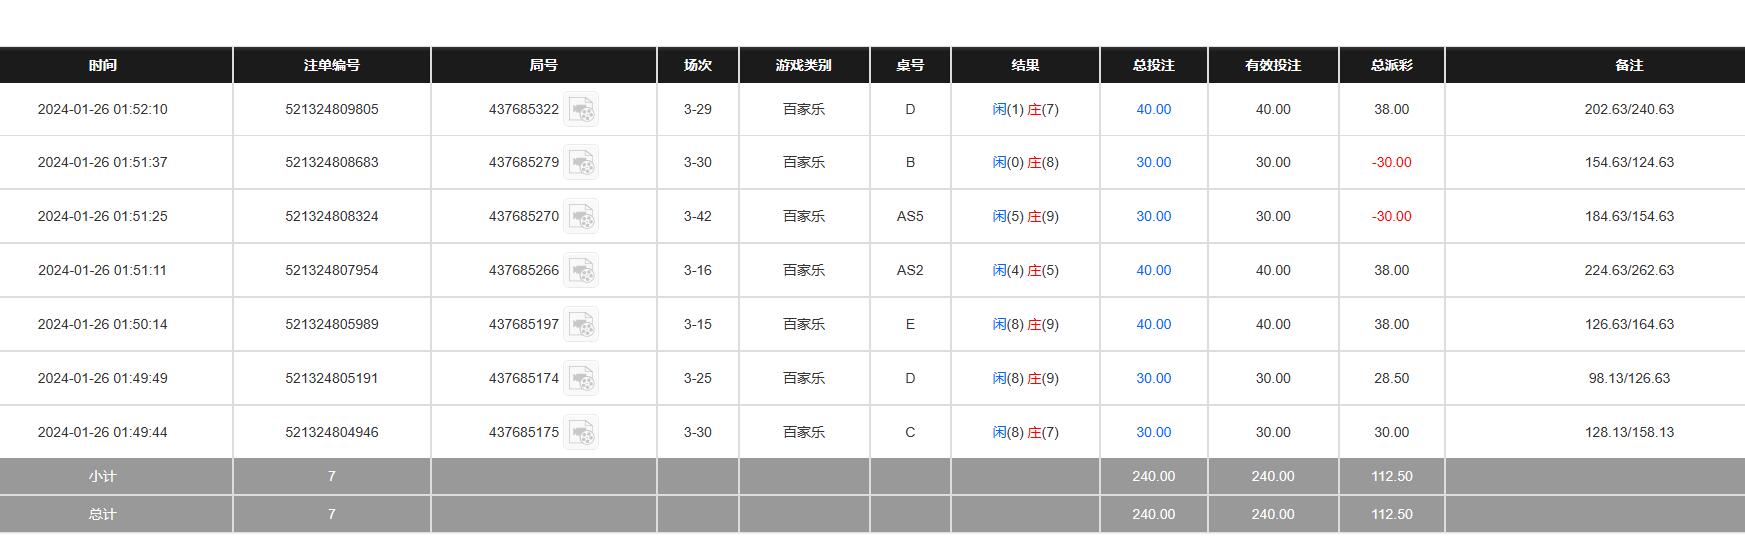The height and width of the screenshot is (552, 1745).
Task: Click the 桌号 column header
Action: point(910,65)
